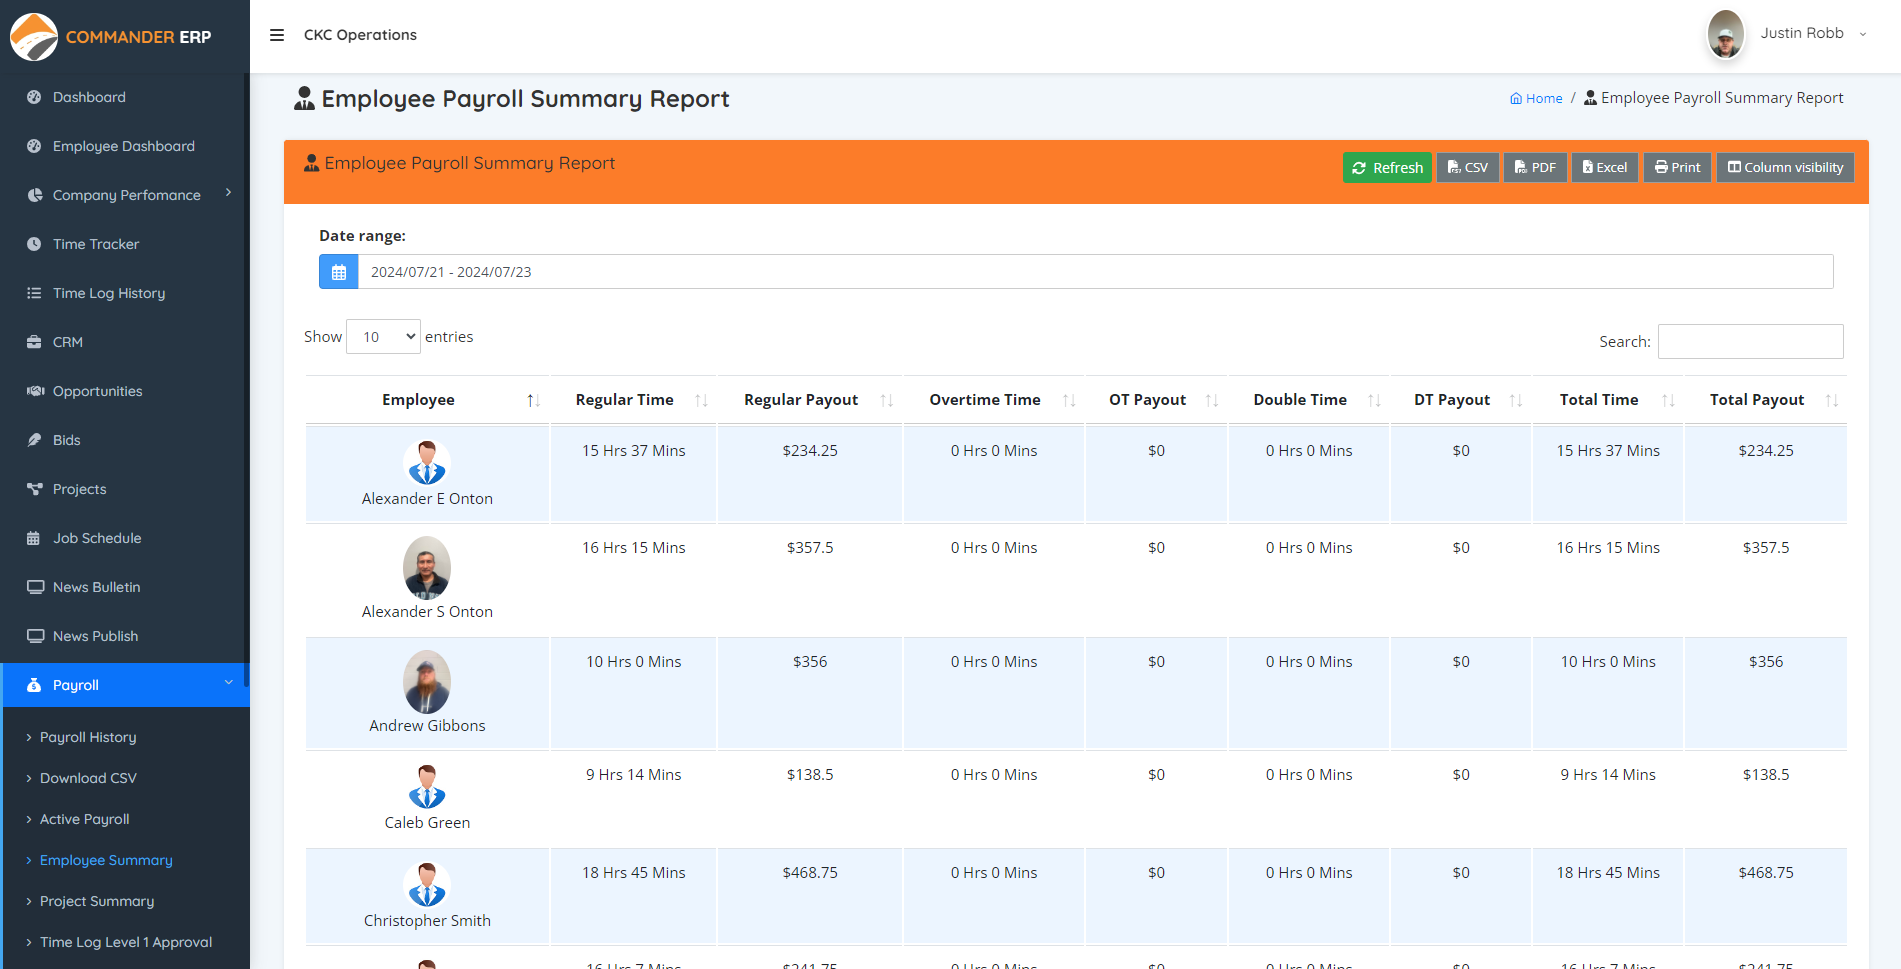The image size is (1901, 969).
Task: Sort by Total Time column
Action: (1608, 400)
